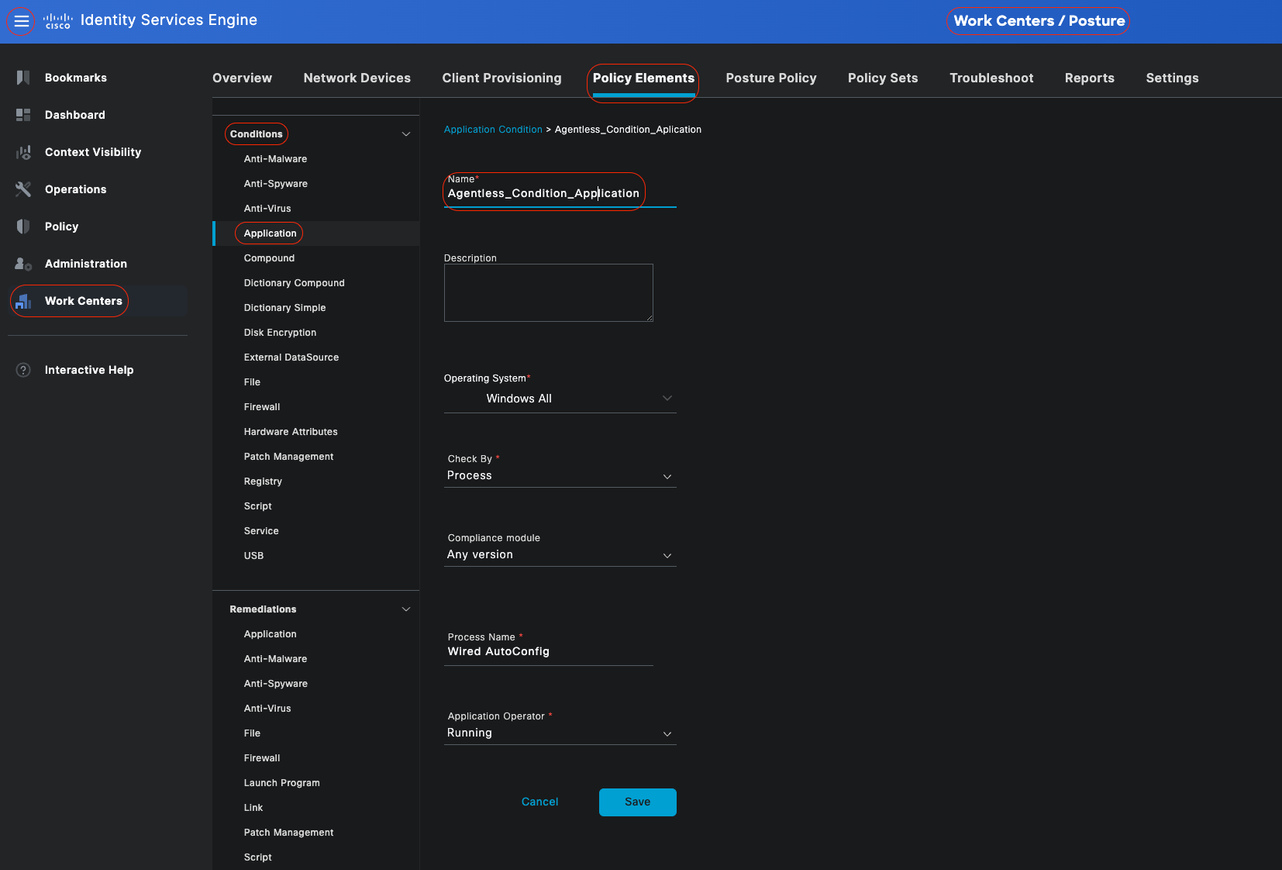
Task: Click the Process Name input field
Action: click(548, 652)
